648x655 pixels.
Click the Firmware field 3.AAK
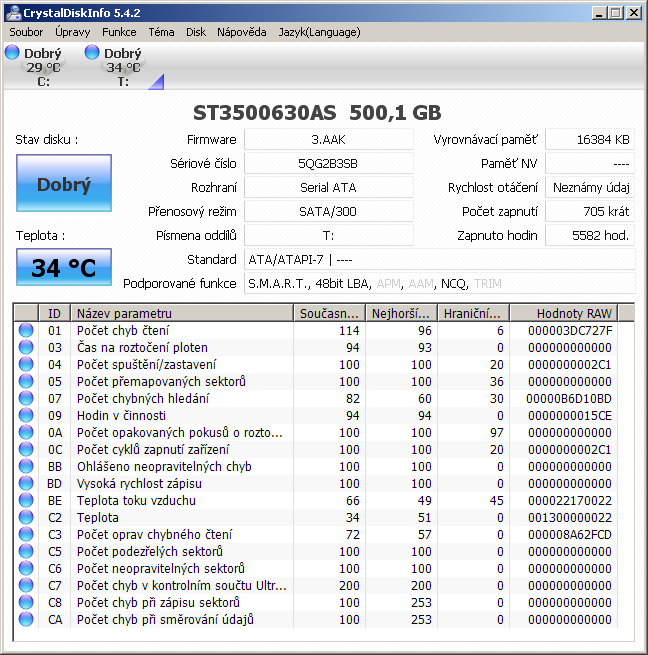328,140
